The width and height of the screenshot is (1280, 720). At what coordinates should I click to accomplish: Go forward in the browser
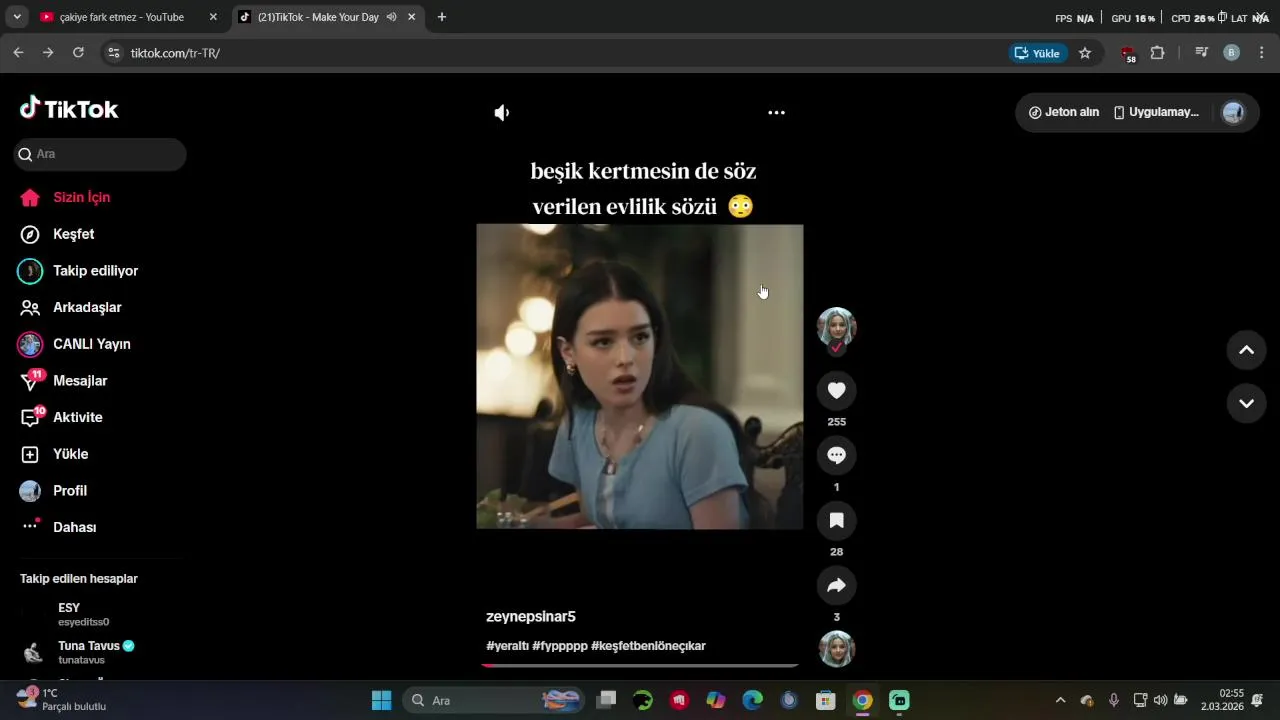48,53
